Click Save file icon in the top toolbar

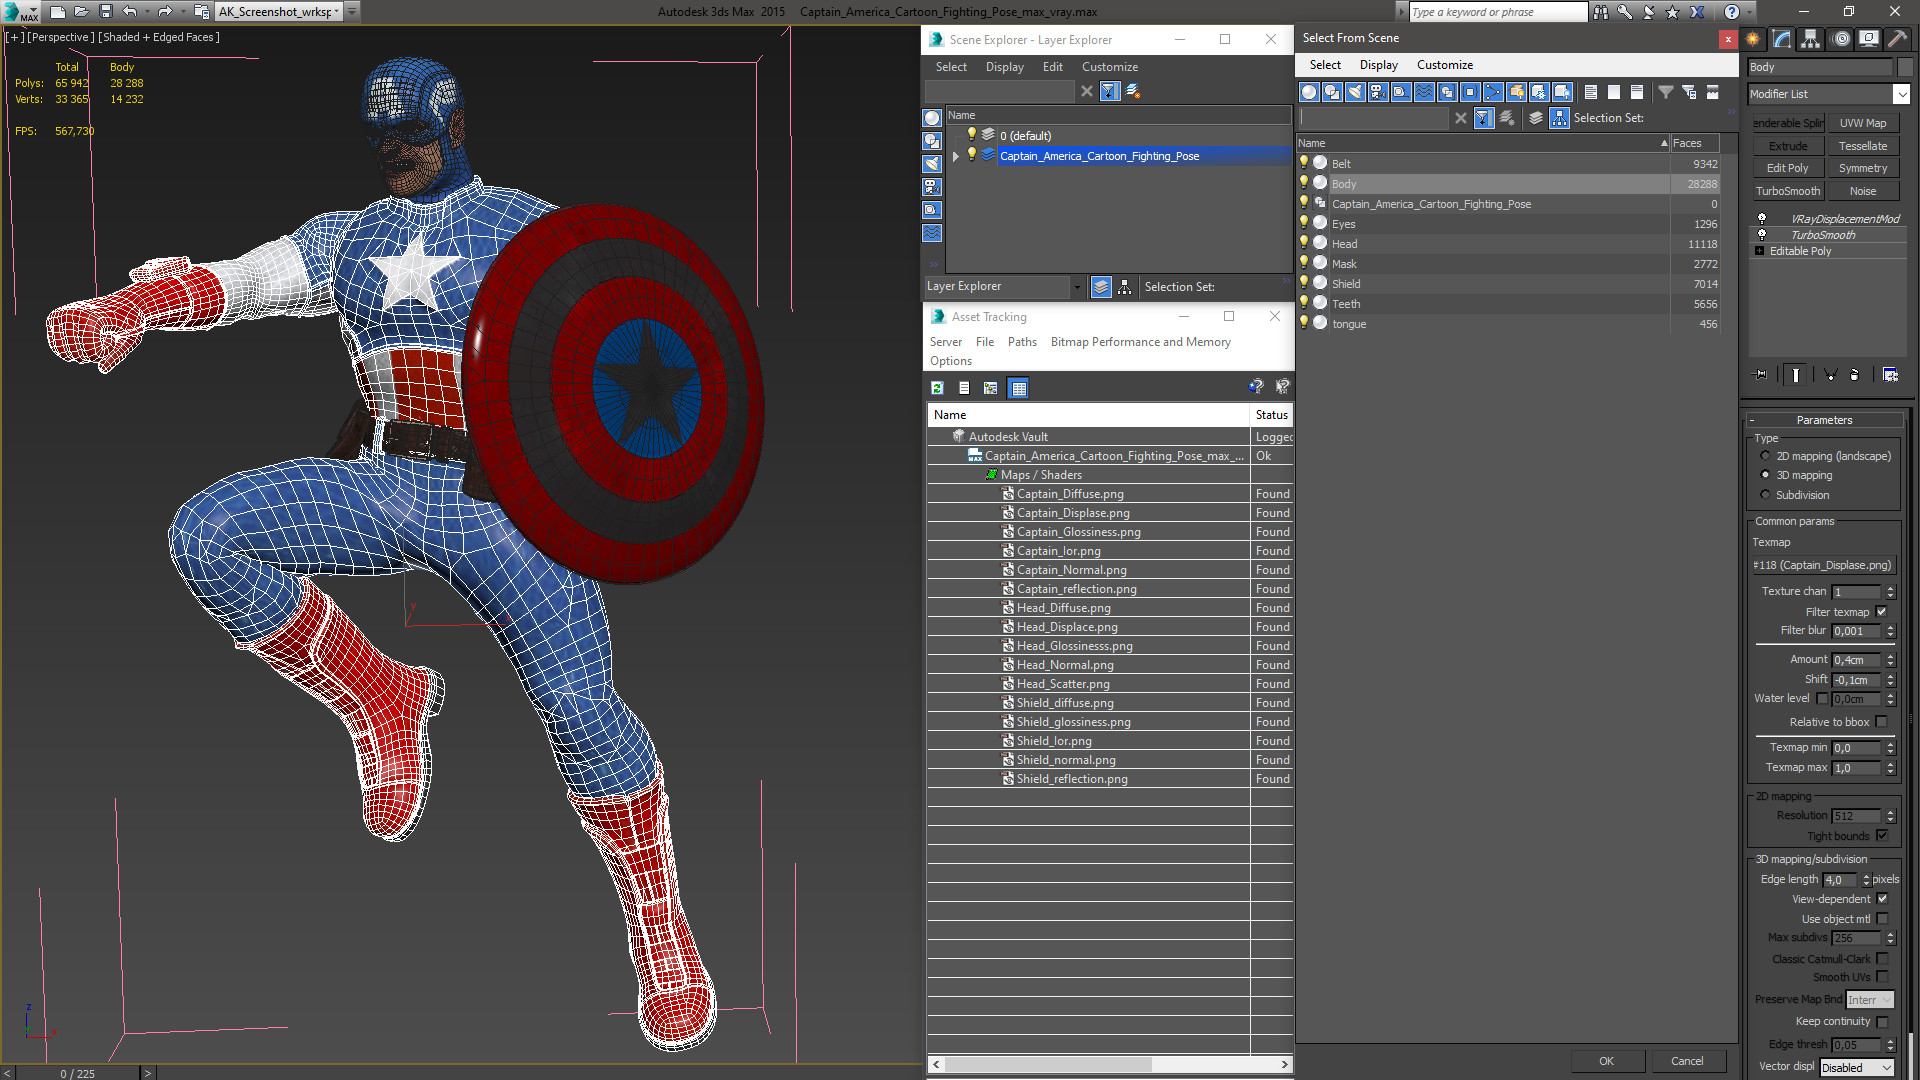click(106, 12)
